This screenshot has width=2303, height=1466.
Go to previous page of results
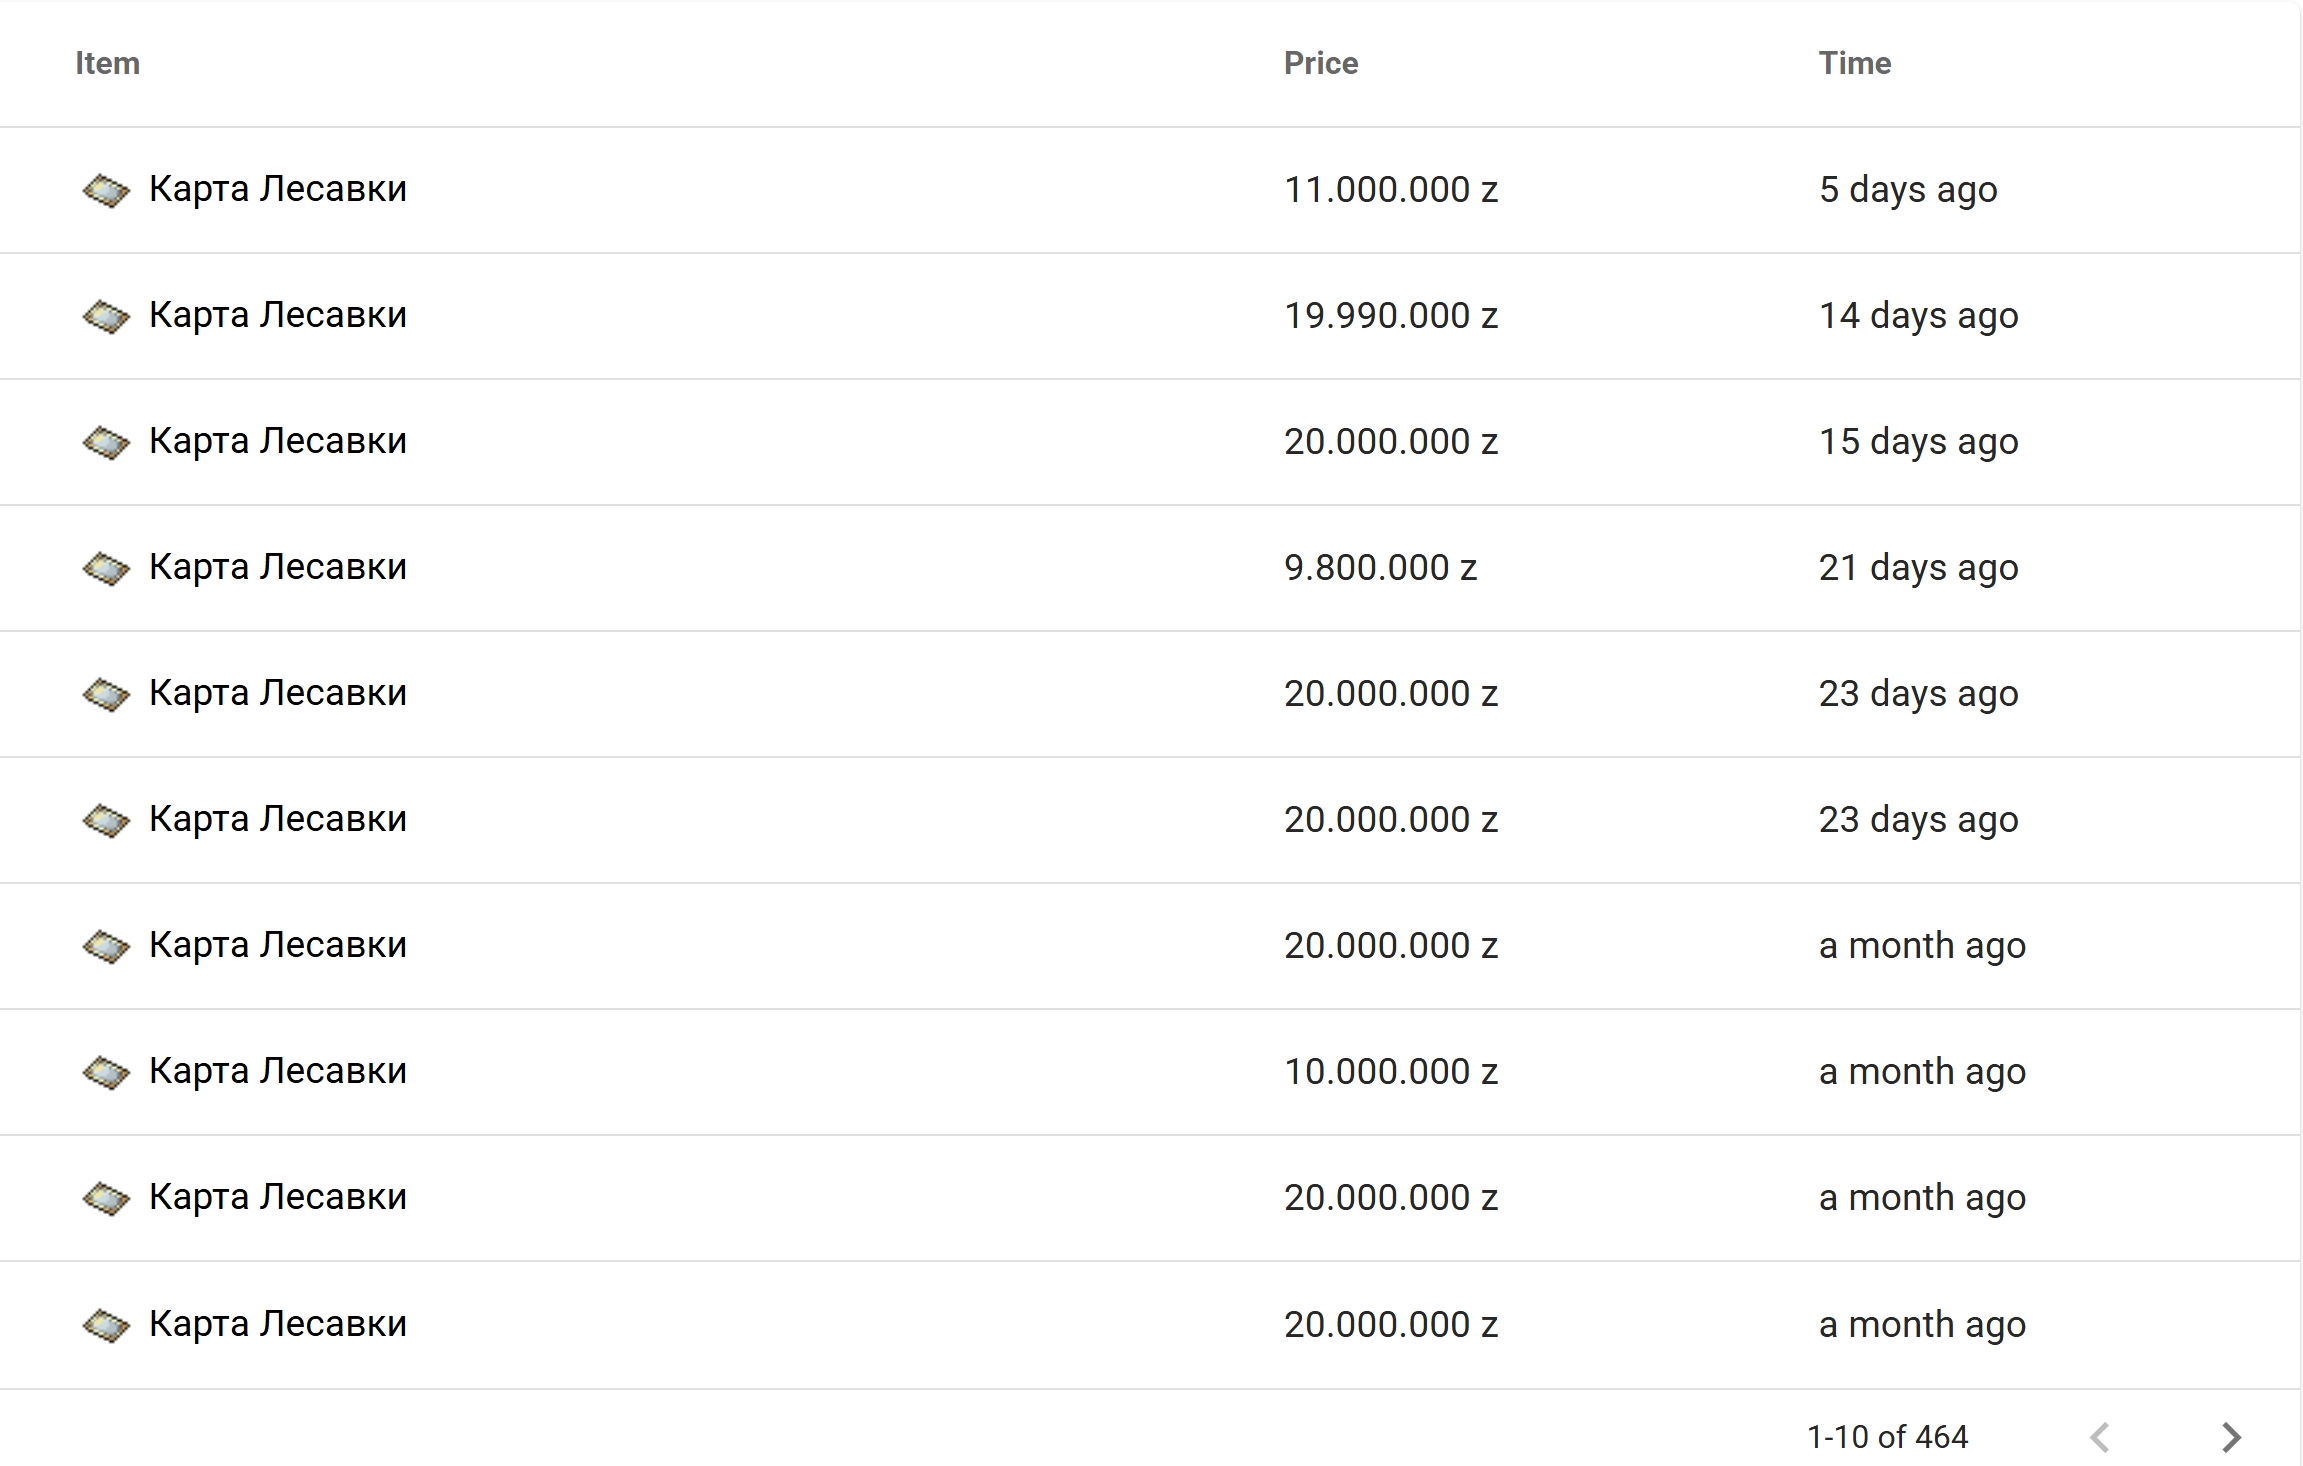[2100, 1437]
